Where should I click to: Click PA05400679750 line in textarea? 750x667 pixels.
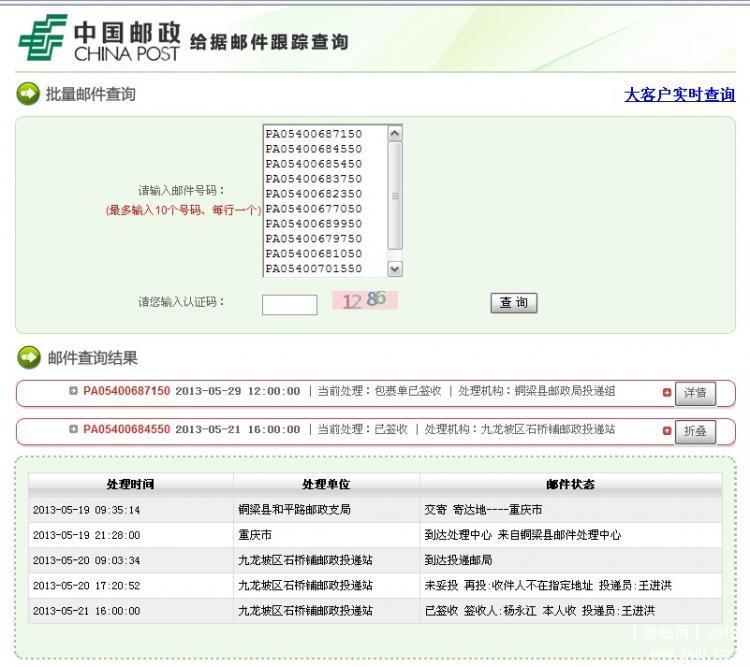314,238
